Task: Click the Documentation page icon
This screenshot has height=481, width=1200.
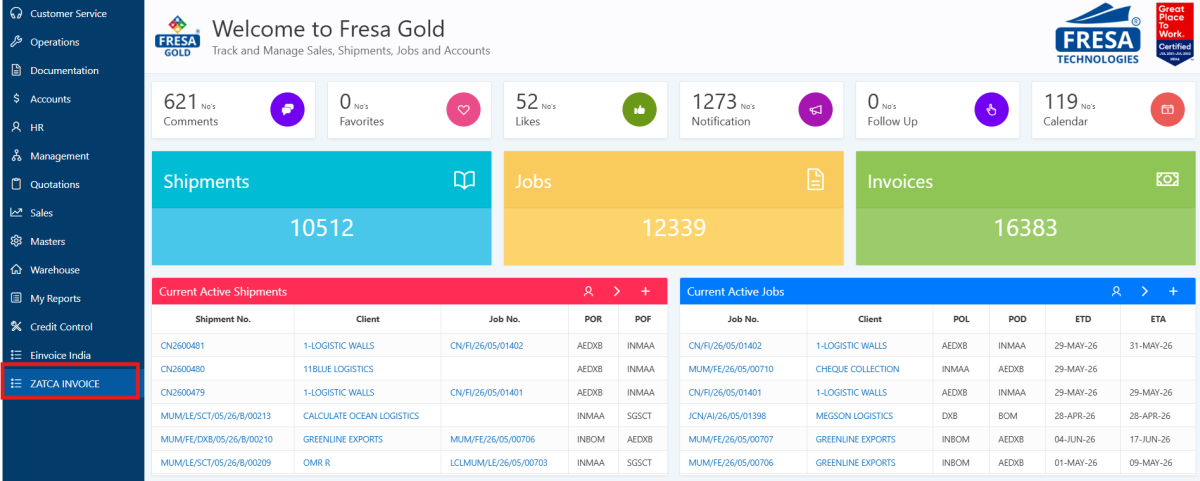Action: pyautogui.click(x=16, y=70)
